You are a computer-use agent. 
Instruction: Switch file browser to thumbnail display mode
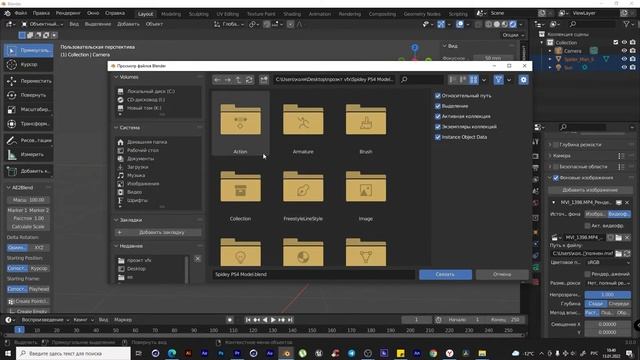(x=473, y=80)
